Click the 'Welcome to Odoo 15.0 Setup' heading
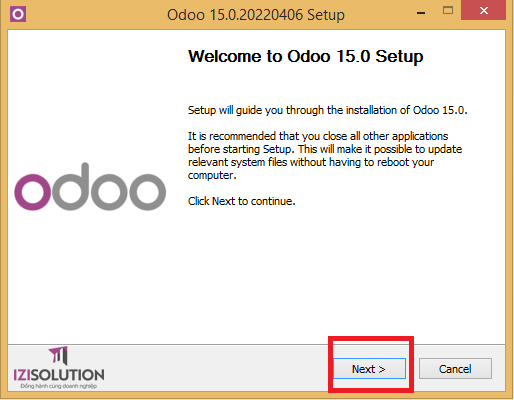This screenshot has height=400, width=514. 306,56
